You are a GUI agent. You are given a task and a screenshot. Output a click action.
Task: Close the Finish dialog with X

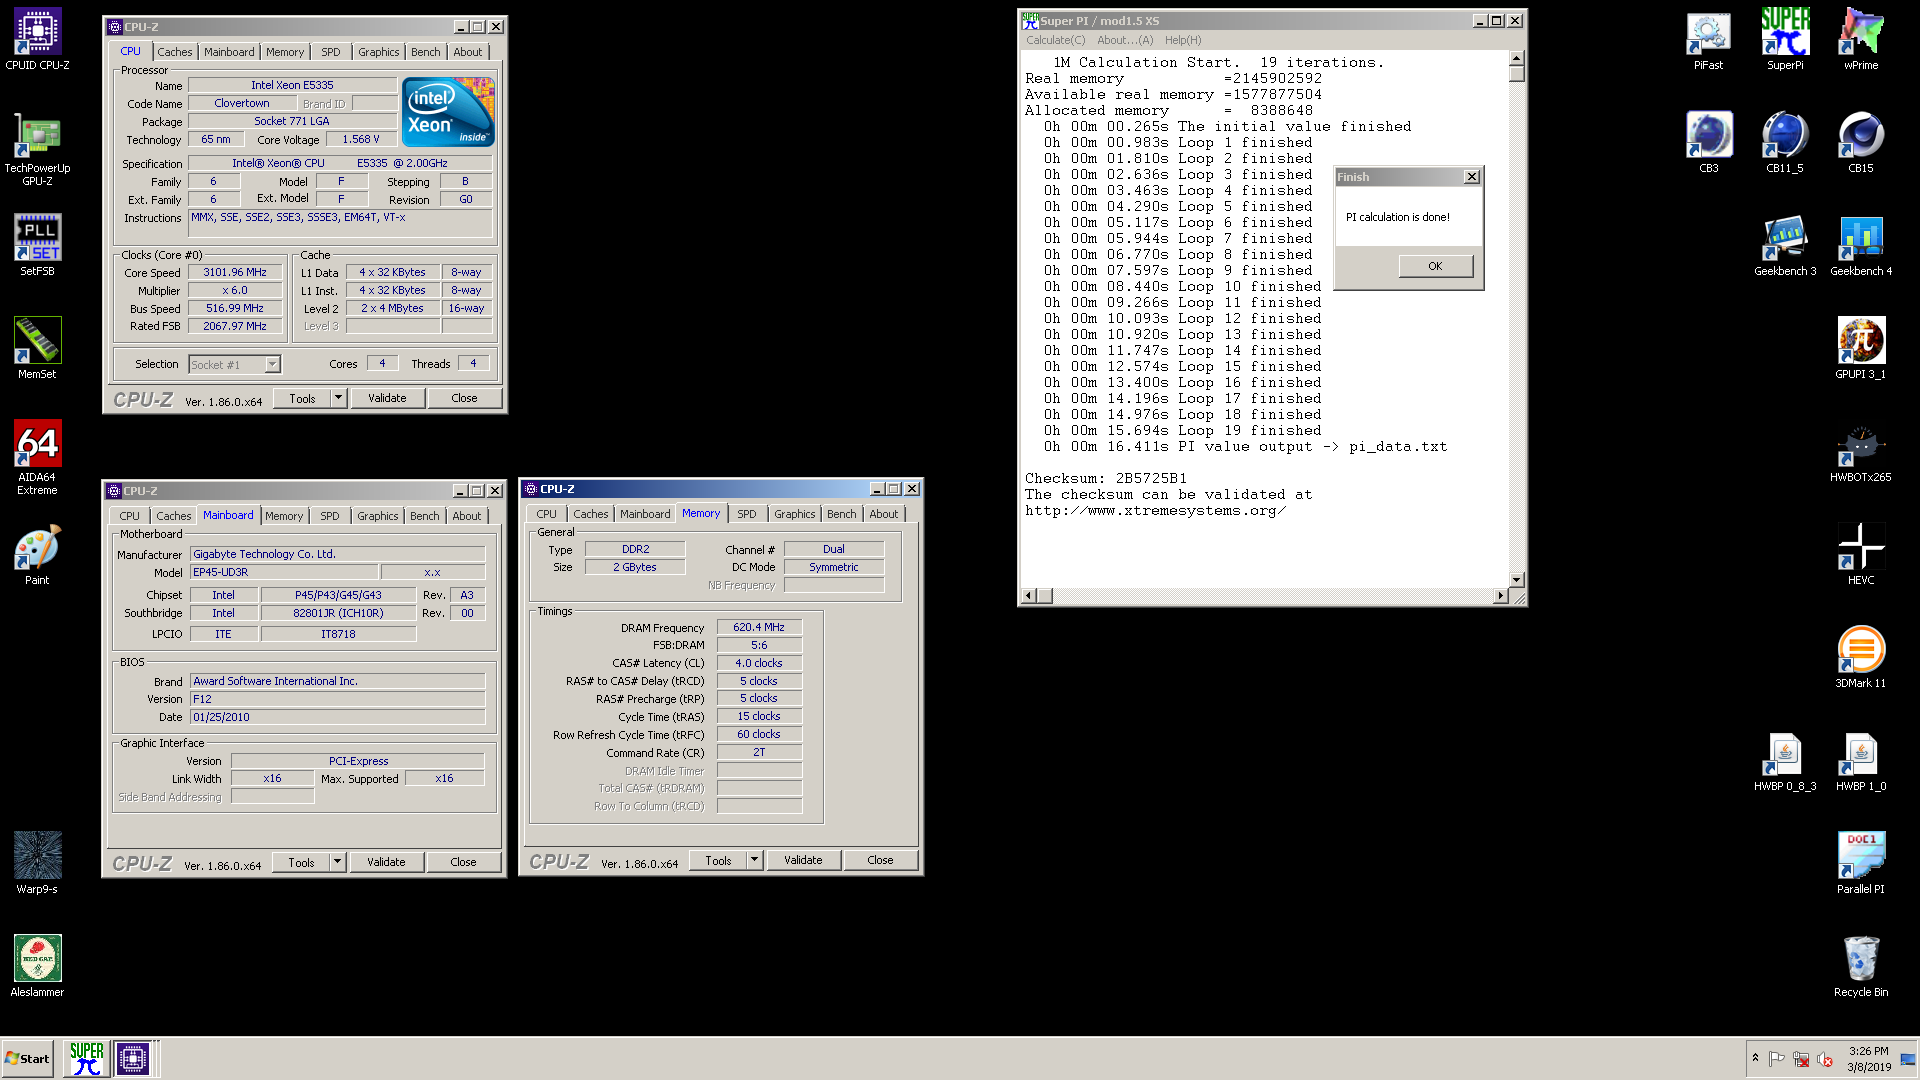[x=1472, y=177]
